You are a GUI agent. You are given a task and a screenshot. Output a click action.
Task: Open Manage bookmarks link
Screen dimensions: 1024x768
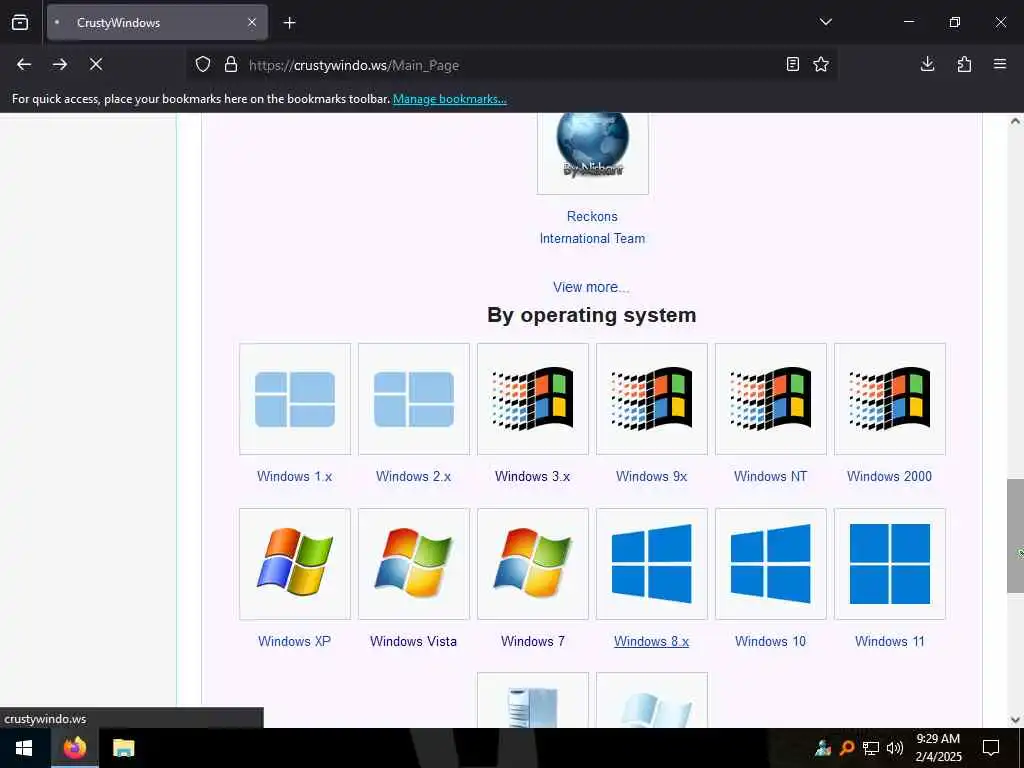(449, 99)
